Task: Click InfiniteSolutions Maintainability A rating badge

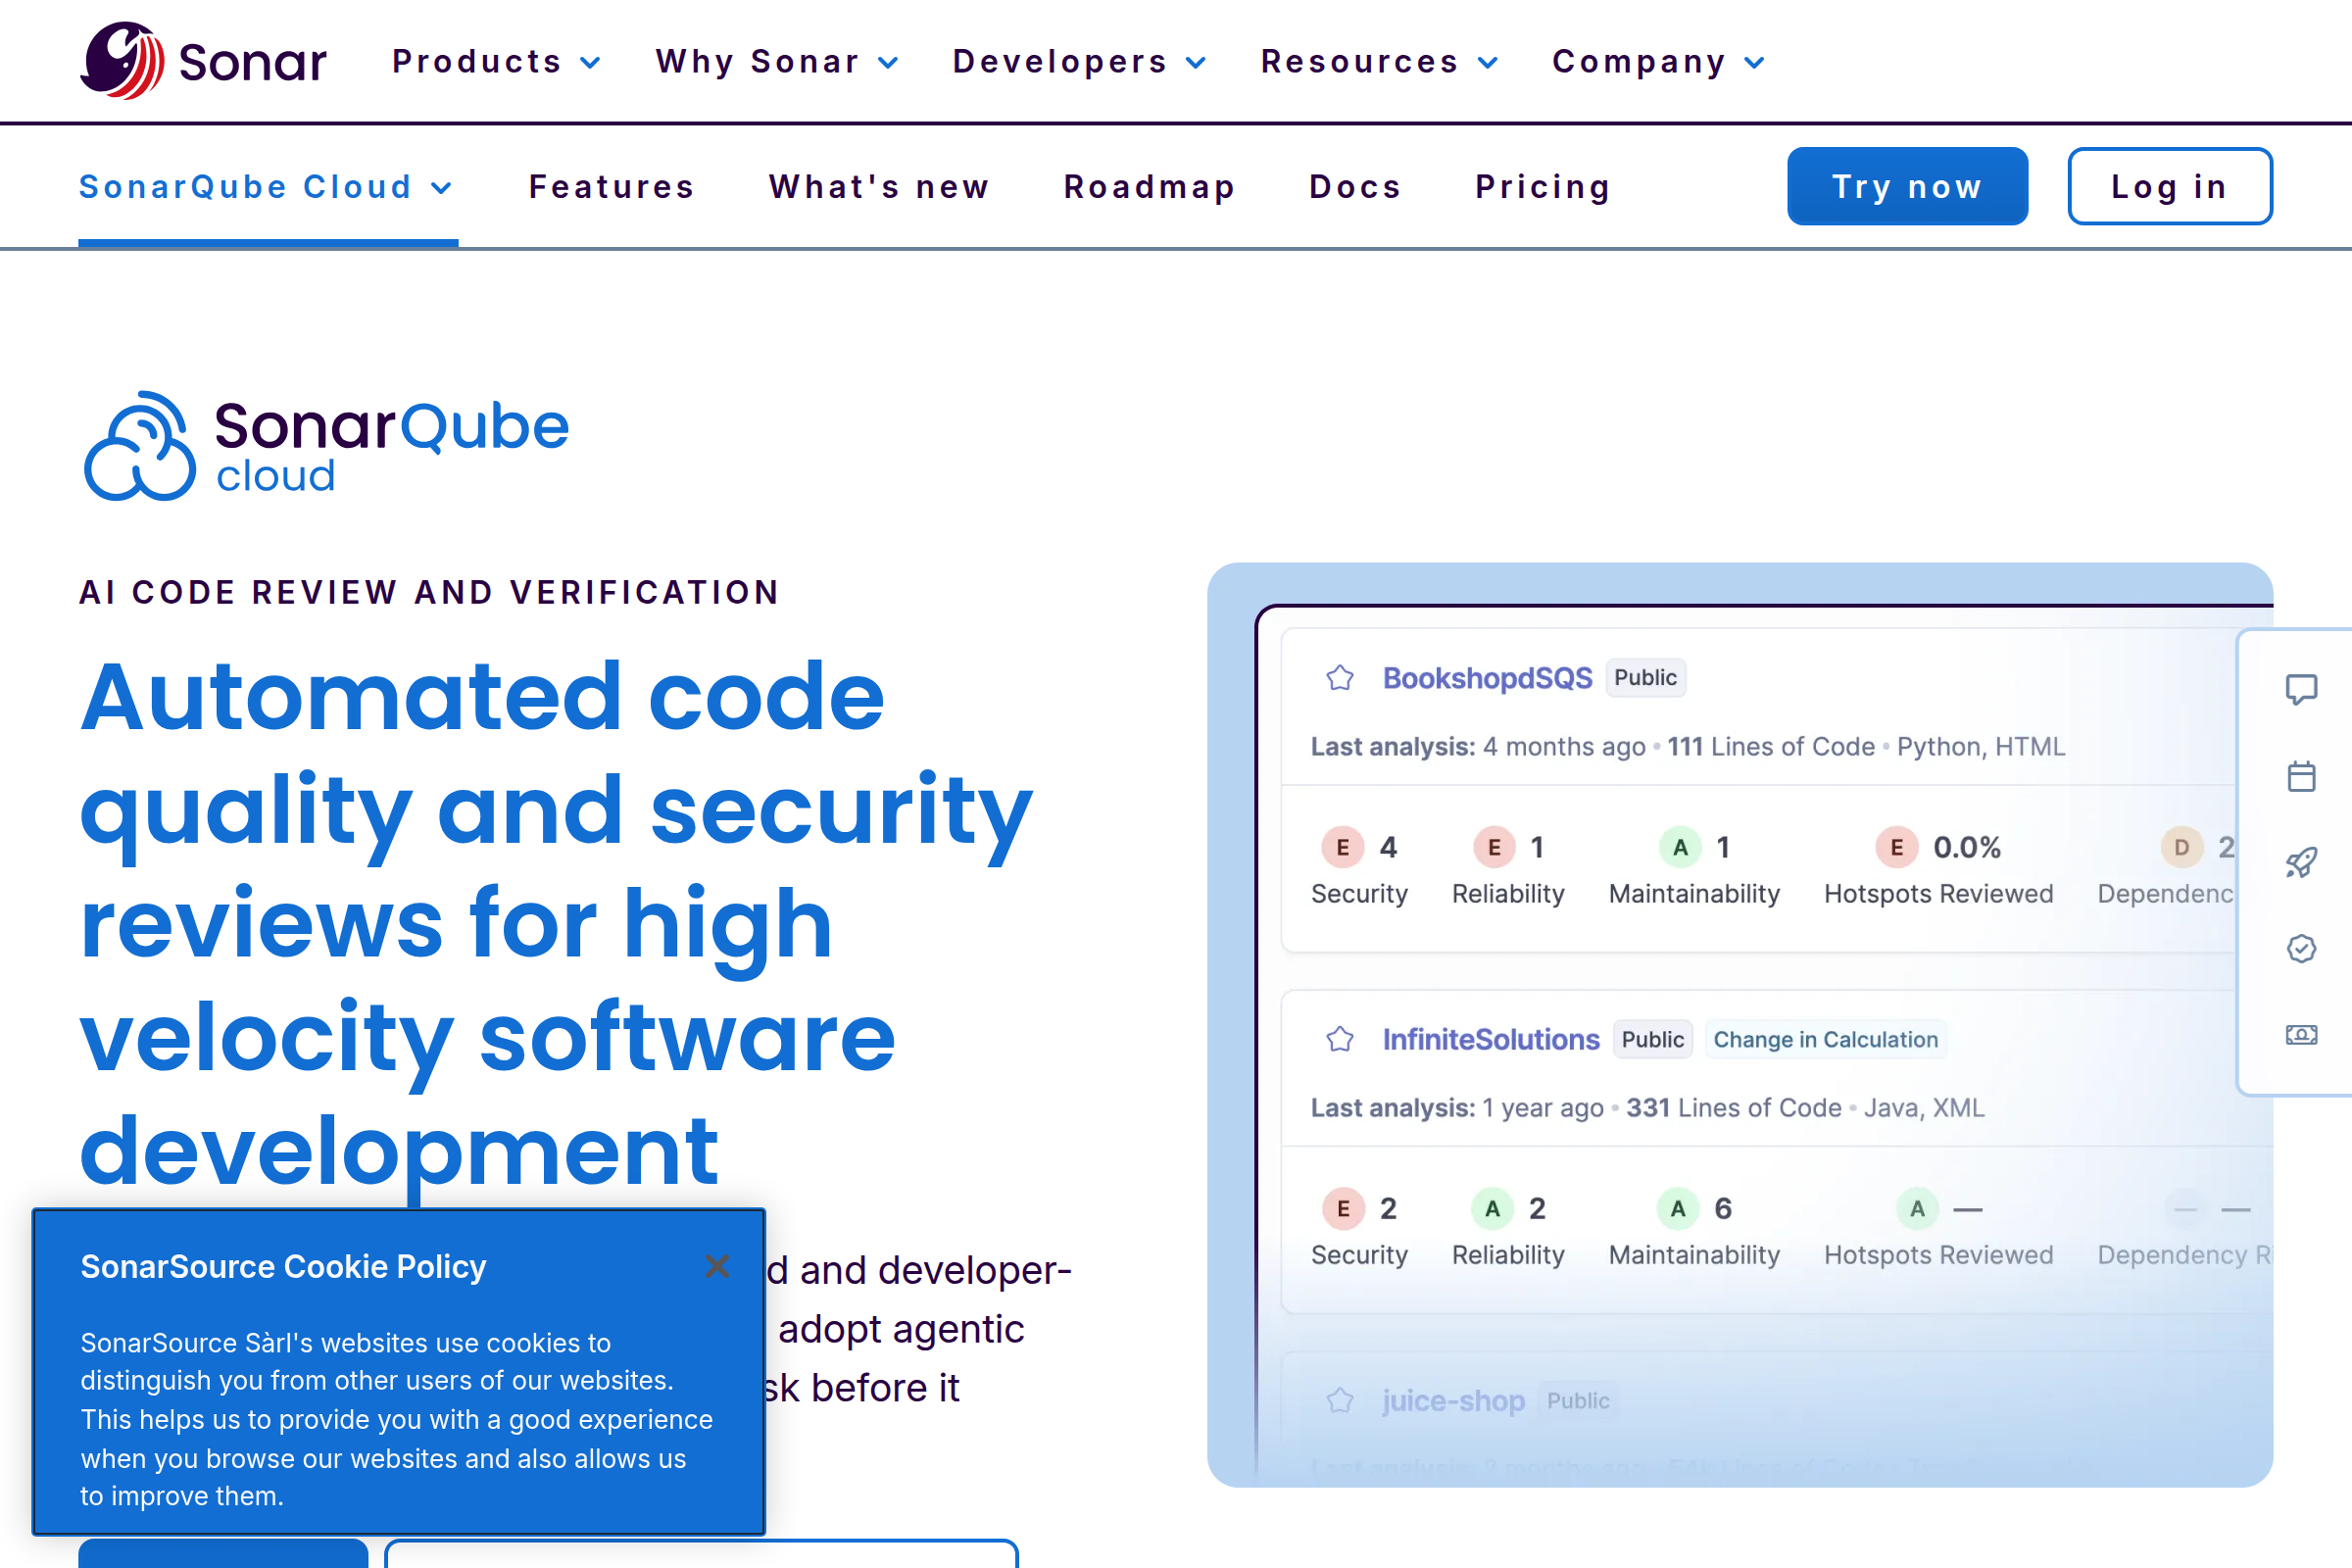Action: [x=1678, y=1208]
